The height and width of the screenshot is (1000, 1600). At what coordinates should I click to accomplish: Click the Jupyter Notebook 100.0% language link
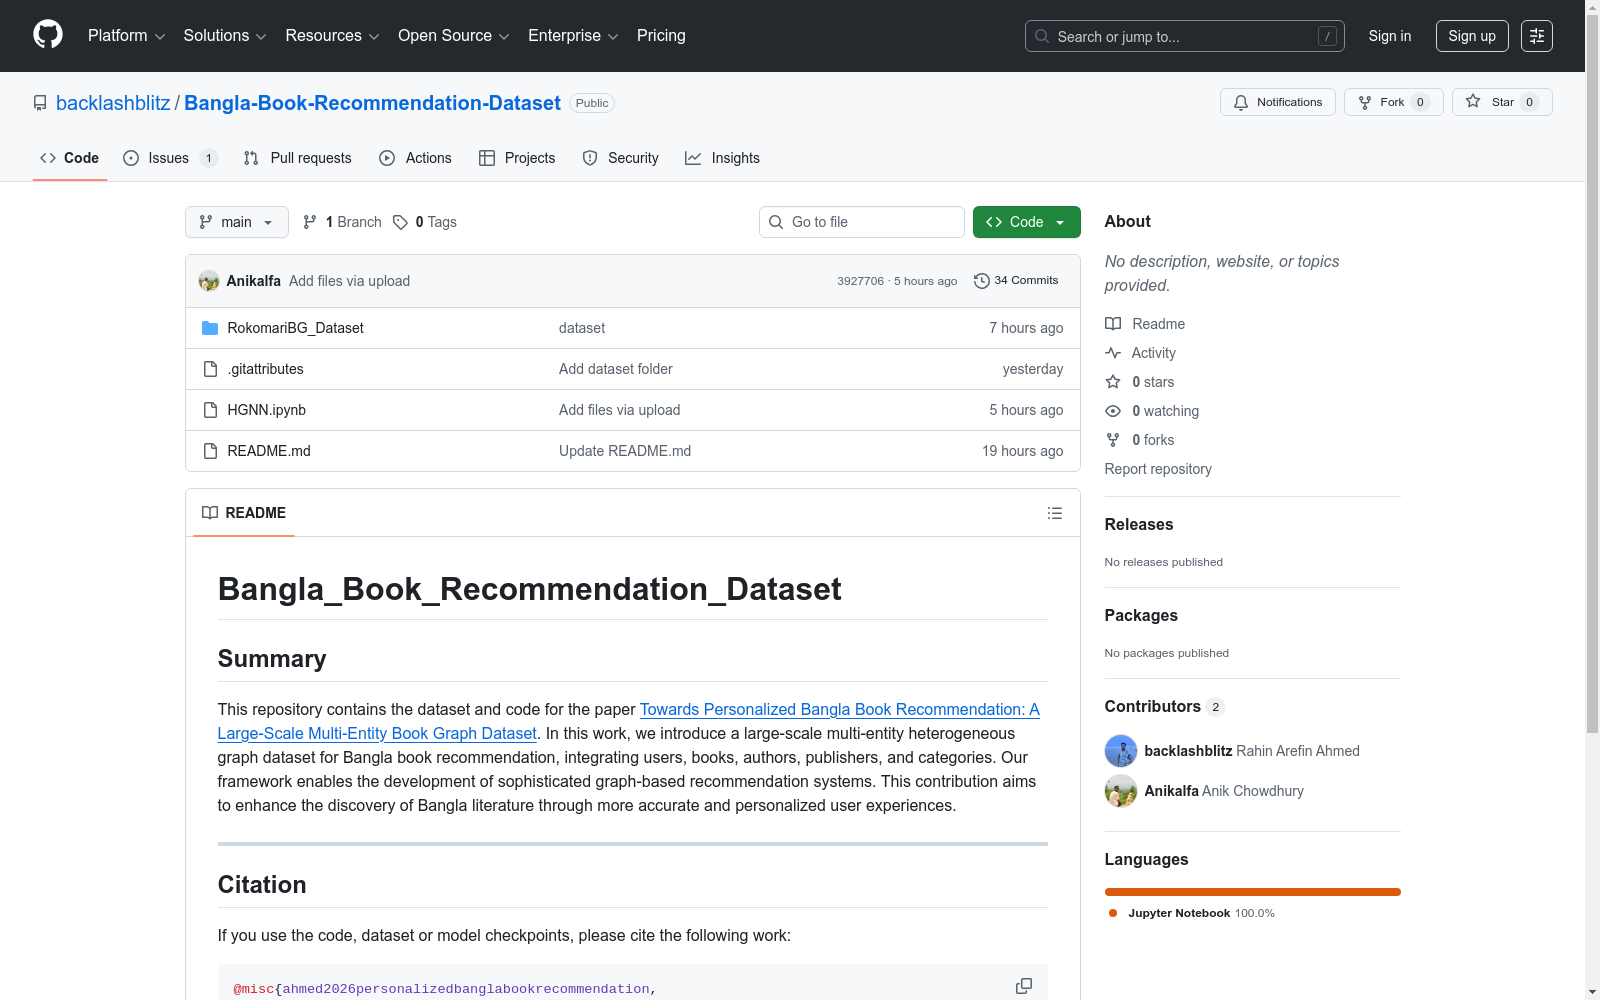tap(1192, 913)
